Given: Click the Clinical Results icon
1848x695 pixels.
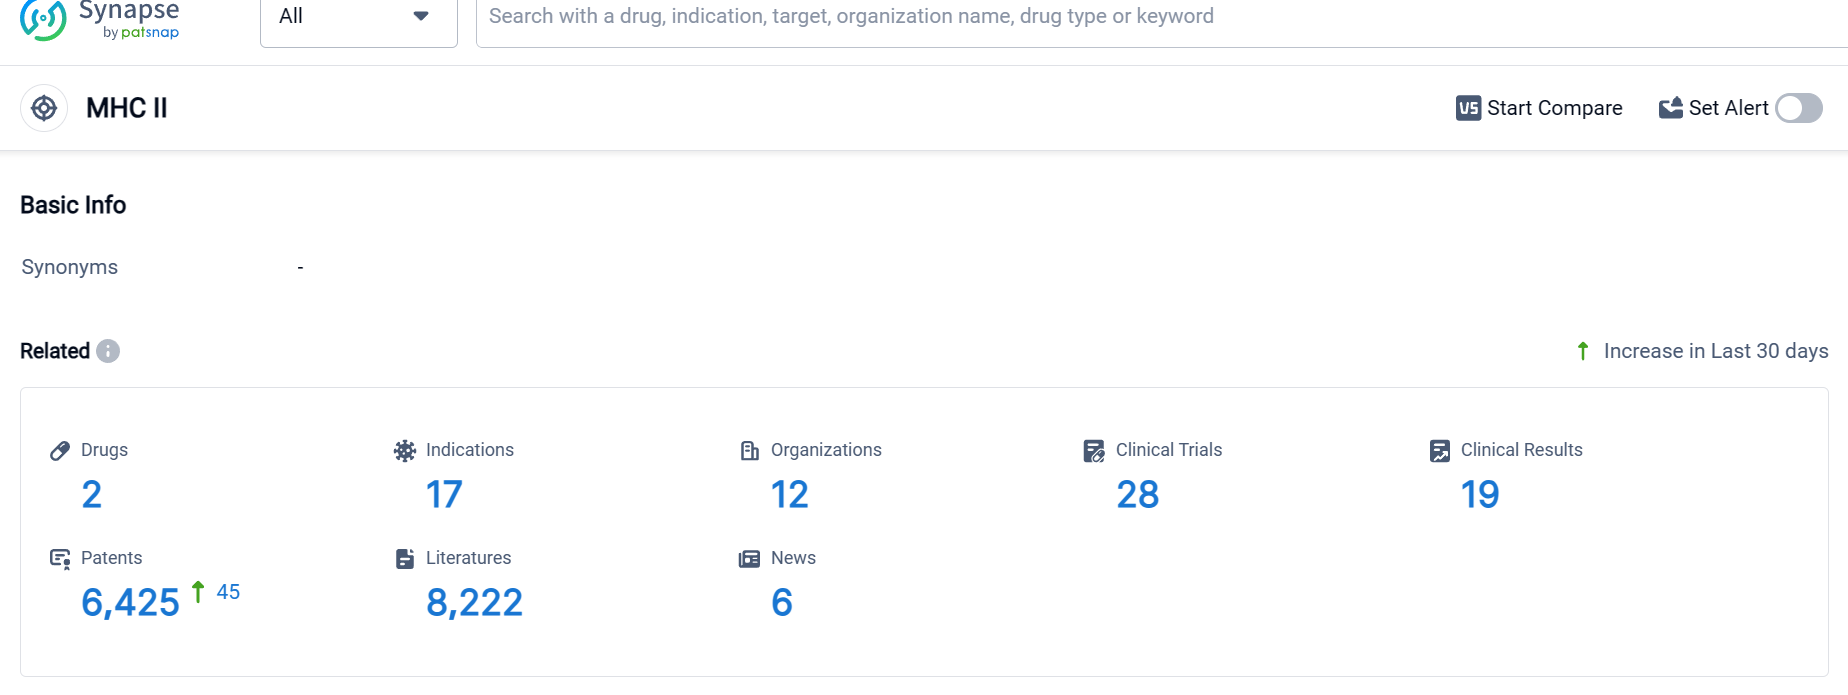Looking at the screenshot, I should click(x=1440, y=451).
